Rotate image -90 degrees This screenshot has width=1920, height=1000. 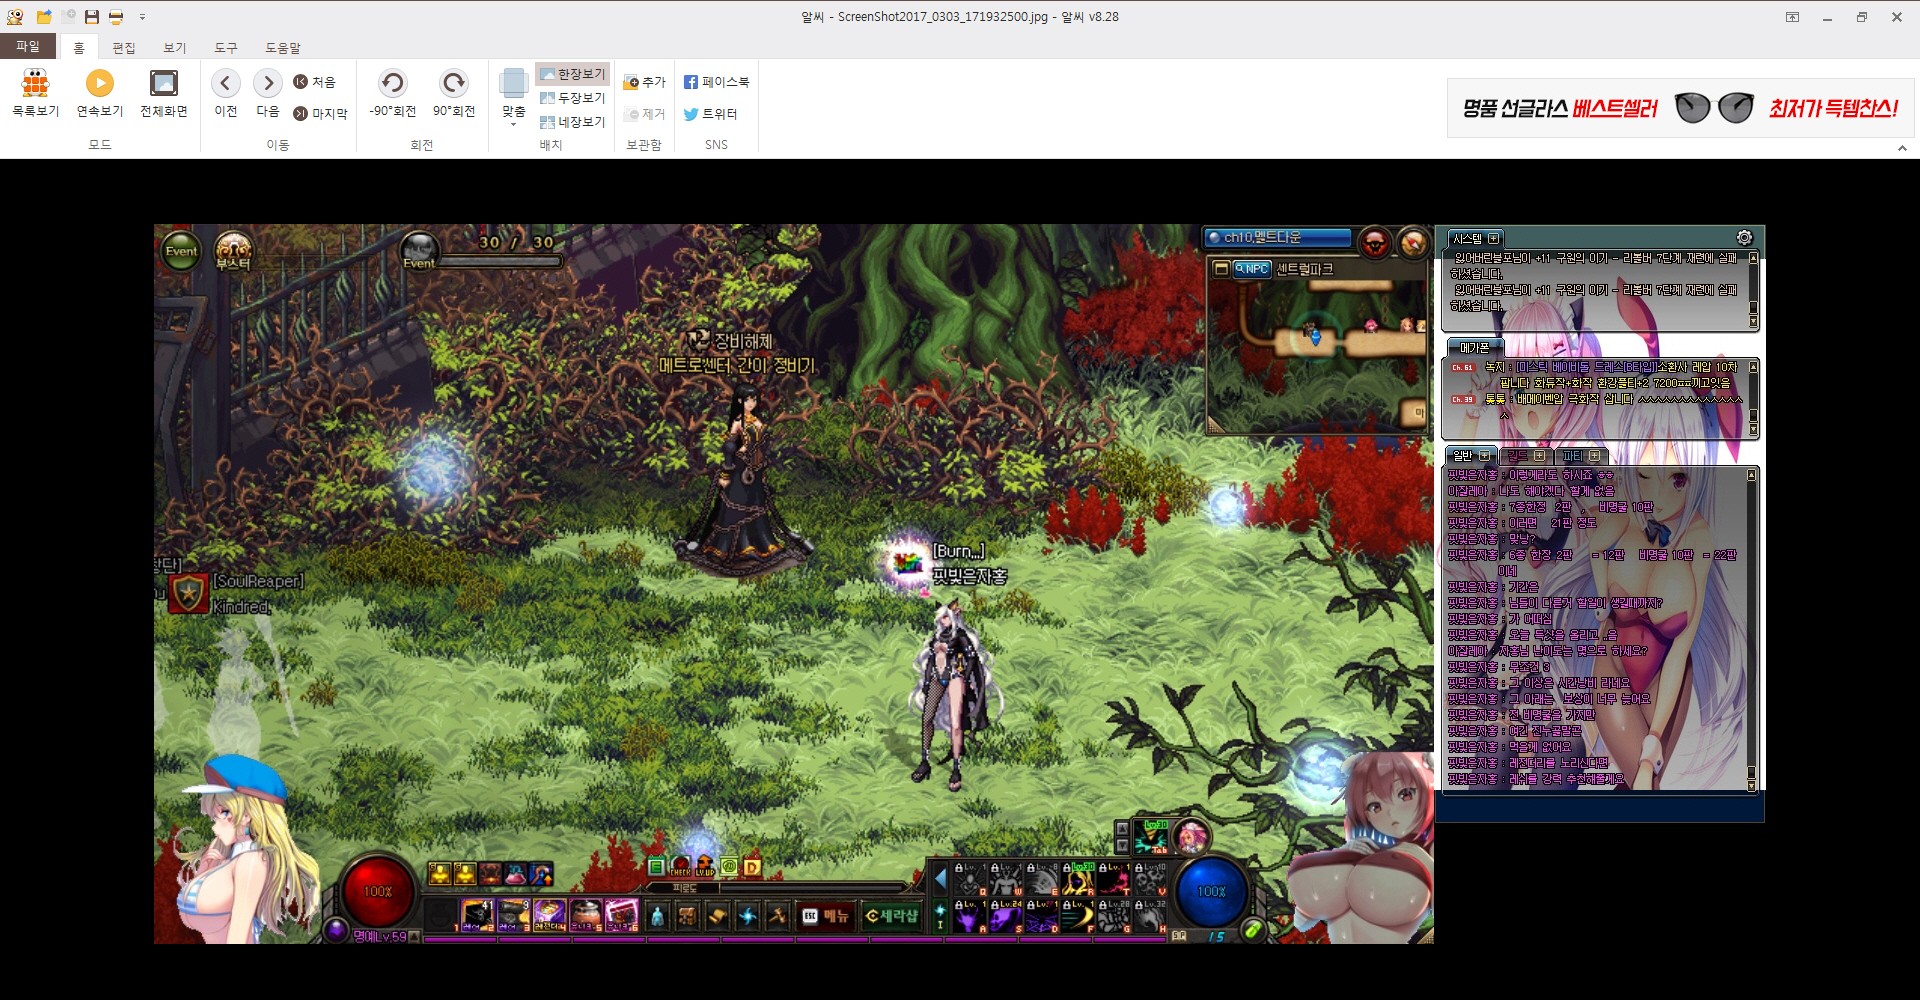392,94
